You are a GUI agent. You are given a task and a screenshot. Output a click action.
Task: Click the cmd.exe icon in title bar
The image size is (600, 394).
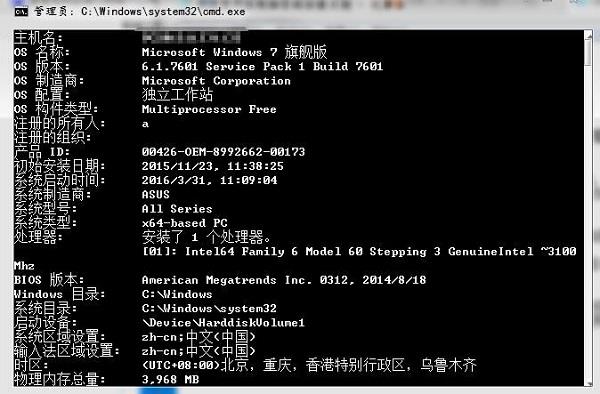[x=21, y=12]
